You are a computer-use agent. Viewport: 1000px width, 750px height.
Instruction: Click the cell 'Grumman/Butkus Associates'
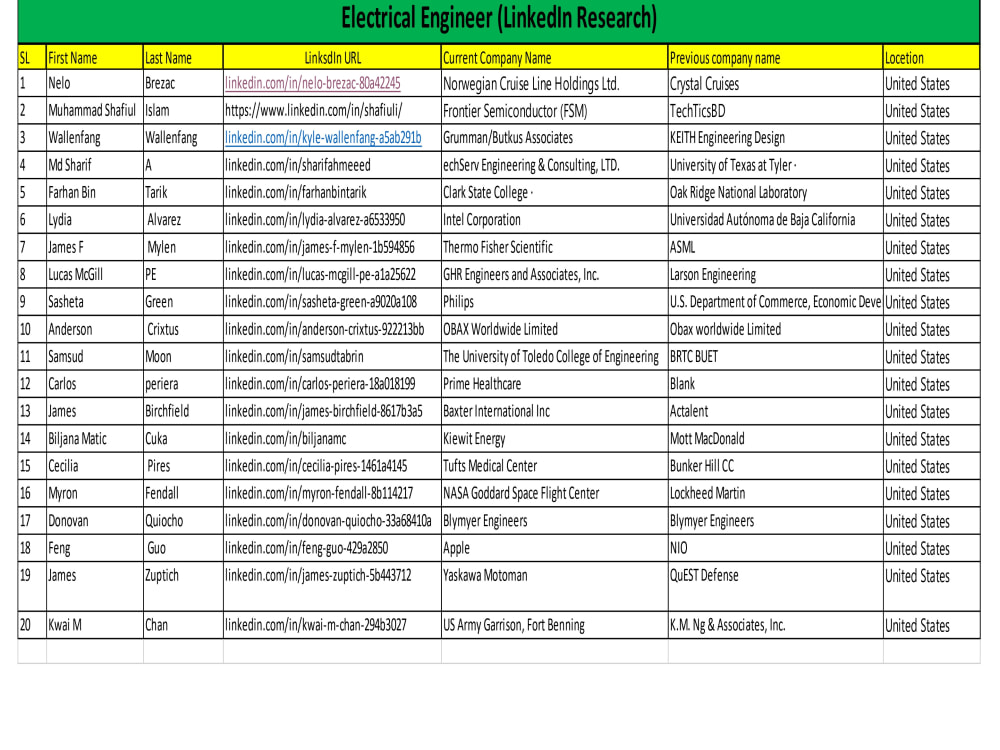554,138
